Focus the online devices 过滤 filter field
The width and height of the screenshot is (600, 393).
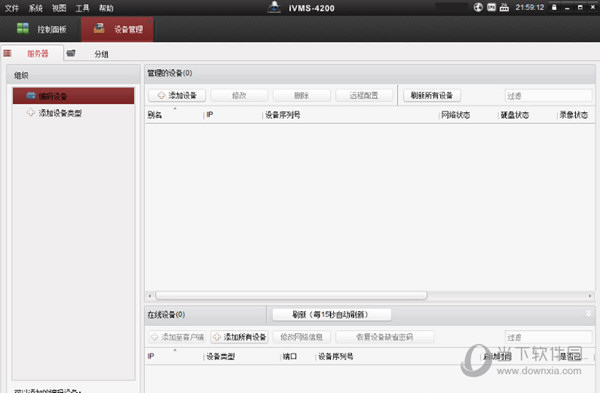point(548,337)
